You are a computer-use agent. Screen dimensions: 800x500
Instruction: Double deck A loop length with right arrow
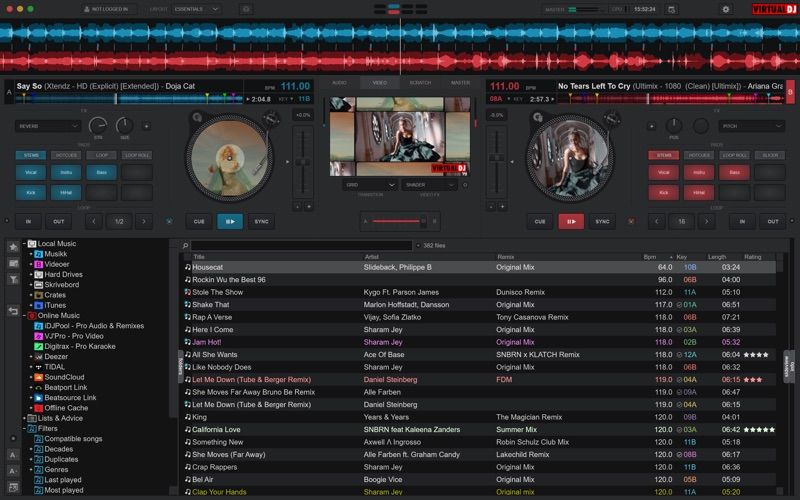coord(144,221)
